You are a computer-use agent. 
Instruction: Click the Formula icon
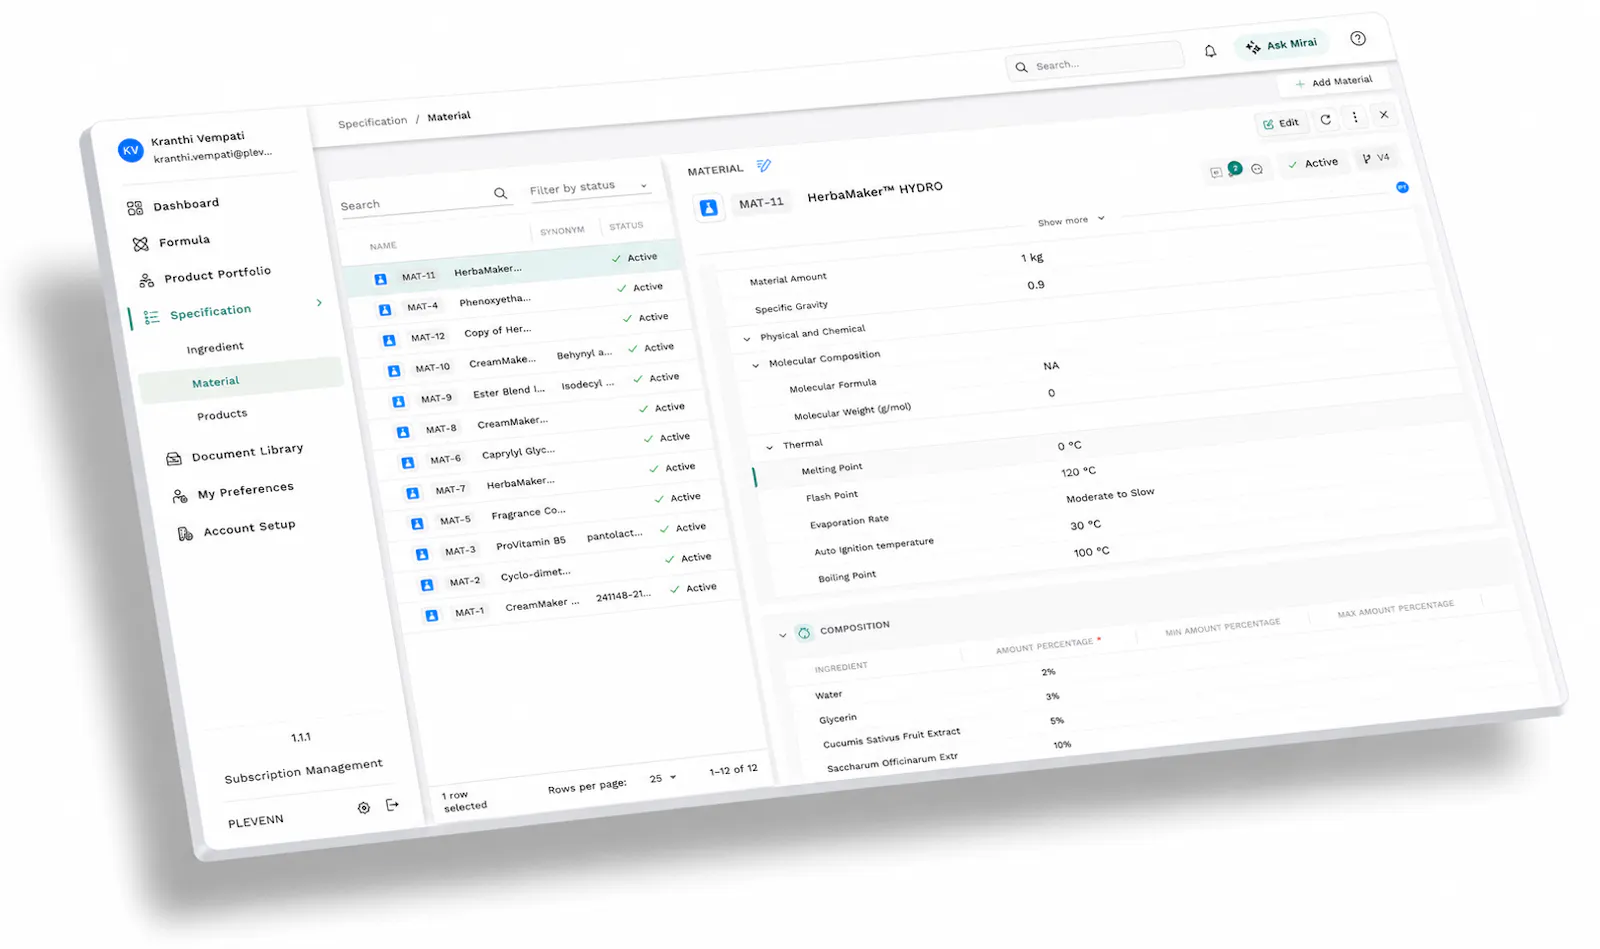(140, 244)
